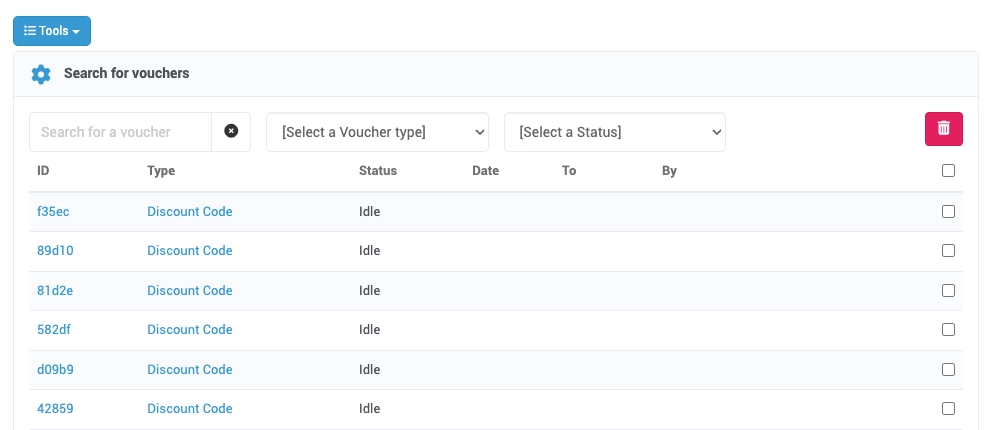The image size is (996, 430).
Task: Click the red trash delete icon
Action: [x=943, y=128]
